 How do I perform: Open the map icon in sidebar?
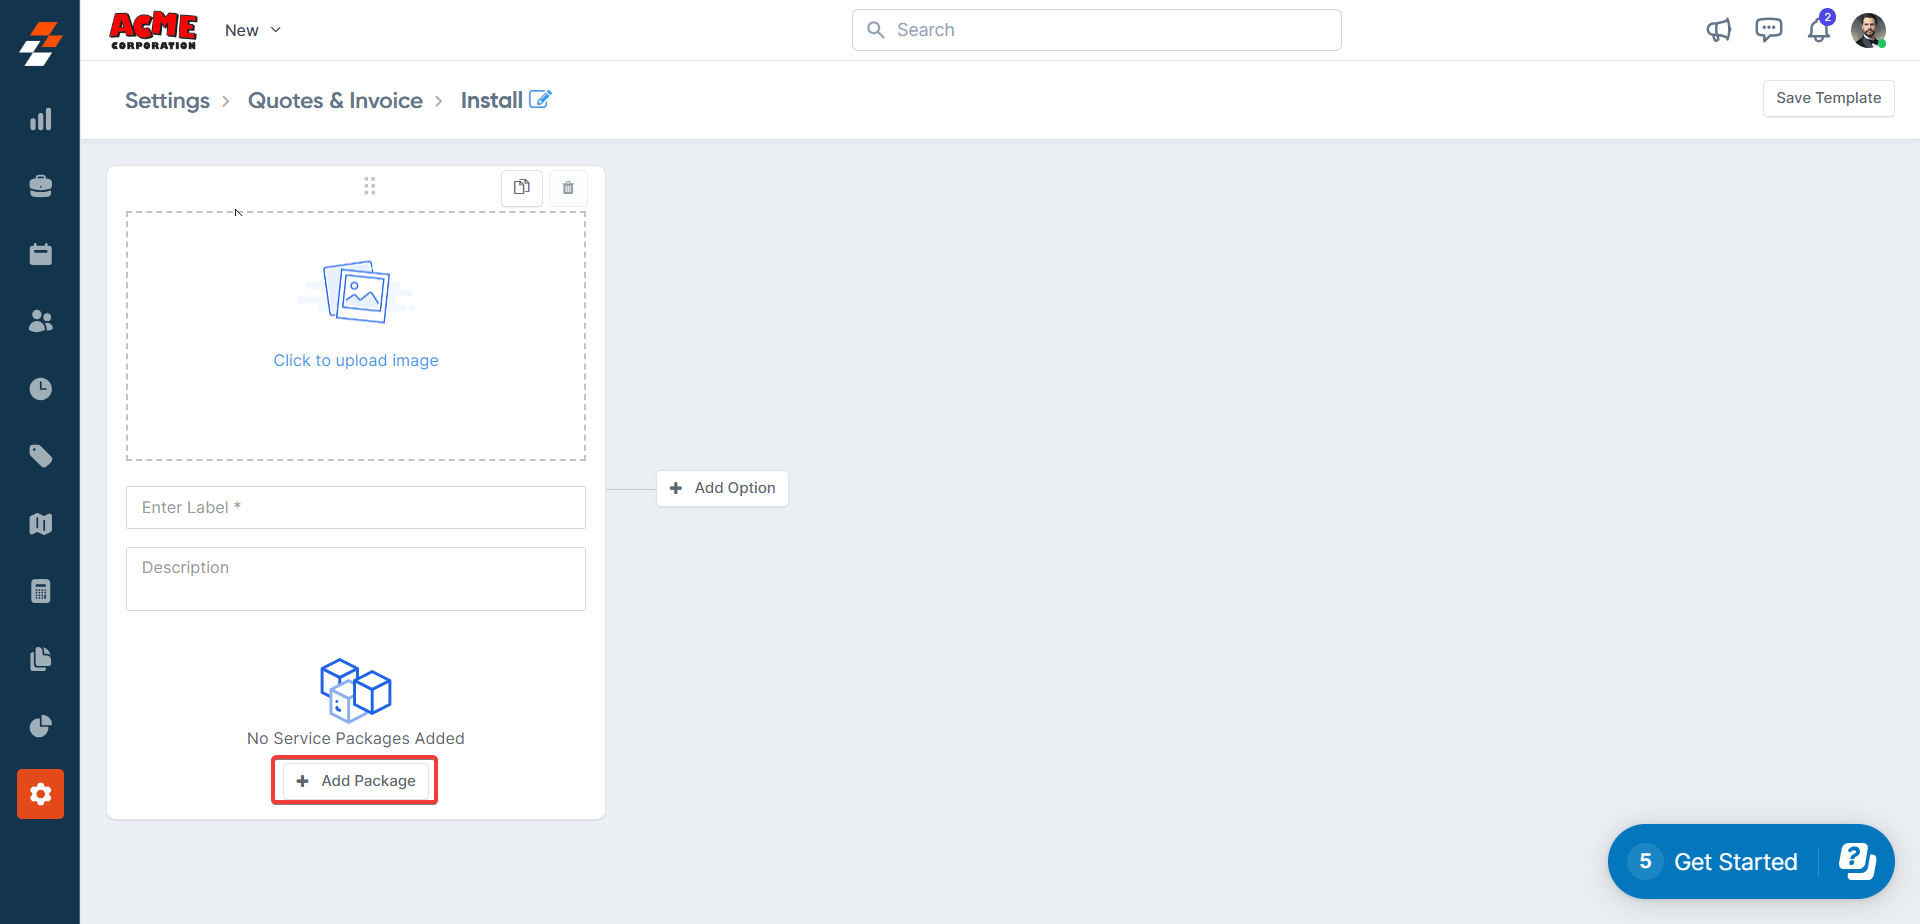click(40, 524)
